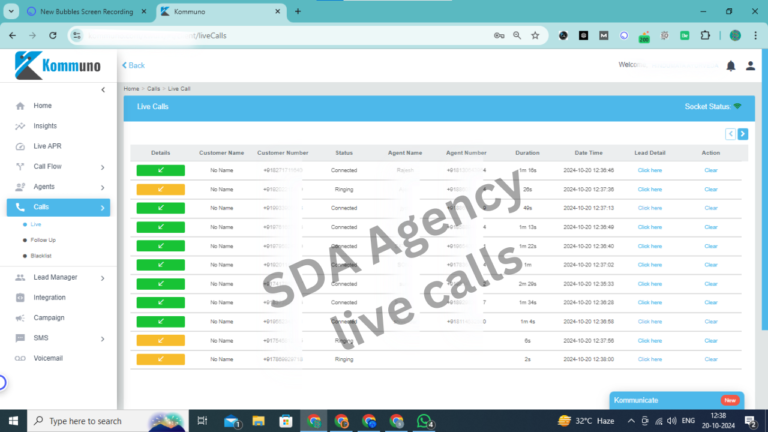
Task: Open the WhatsApp icon in the taskbar
Action: click(424, 421)
